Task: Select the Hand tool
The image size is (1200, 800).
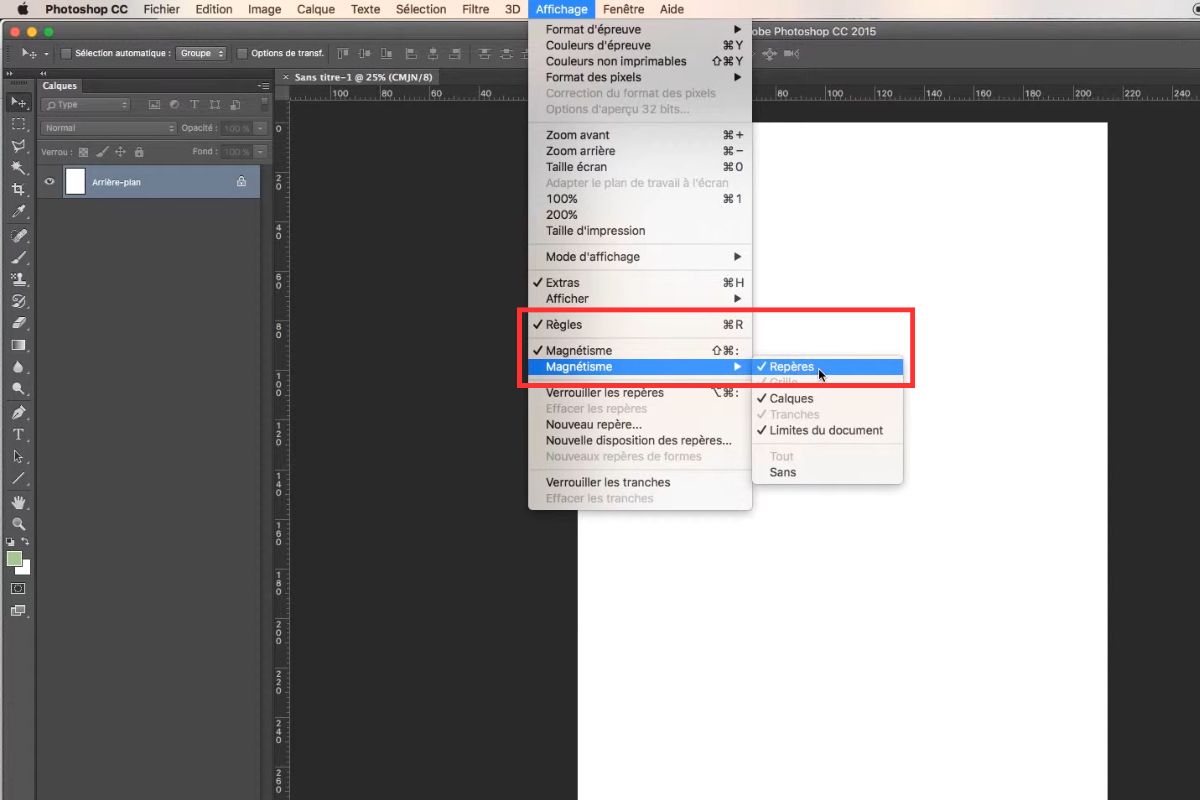Action: (18, 502)
